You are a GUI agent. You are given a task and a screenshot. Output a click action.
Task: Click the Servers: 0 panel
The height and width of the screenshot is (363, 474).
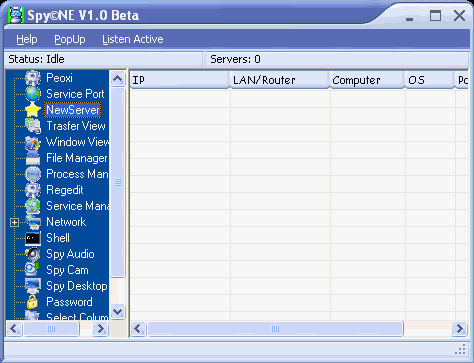(336, 59)
